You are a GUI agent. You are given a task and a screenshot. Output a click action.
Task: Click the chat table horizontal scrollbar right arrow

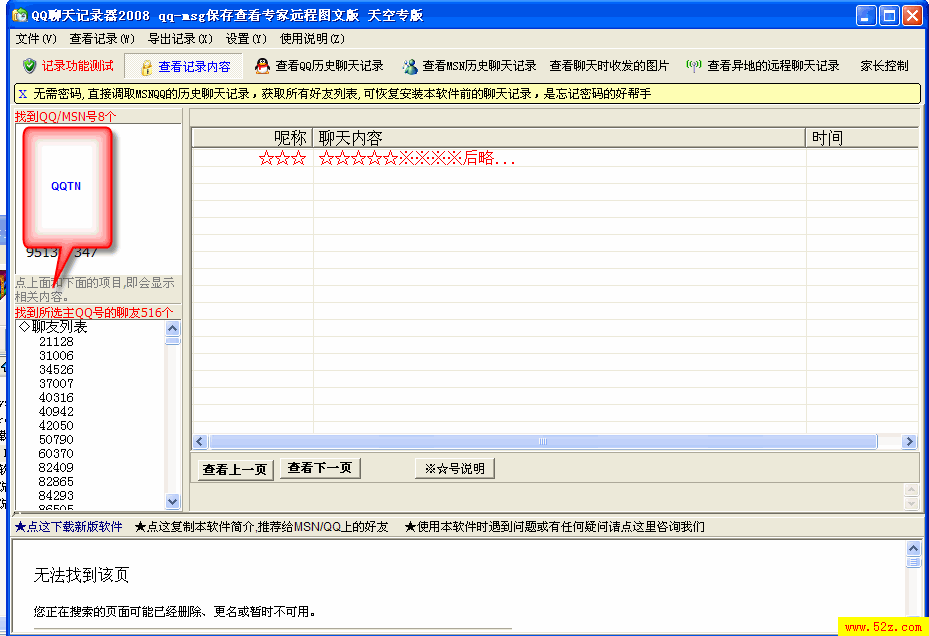click(x=909, y=442)
